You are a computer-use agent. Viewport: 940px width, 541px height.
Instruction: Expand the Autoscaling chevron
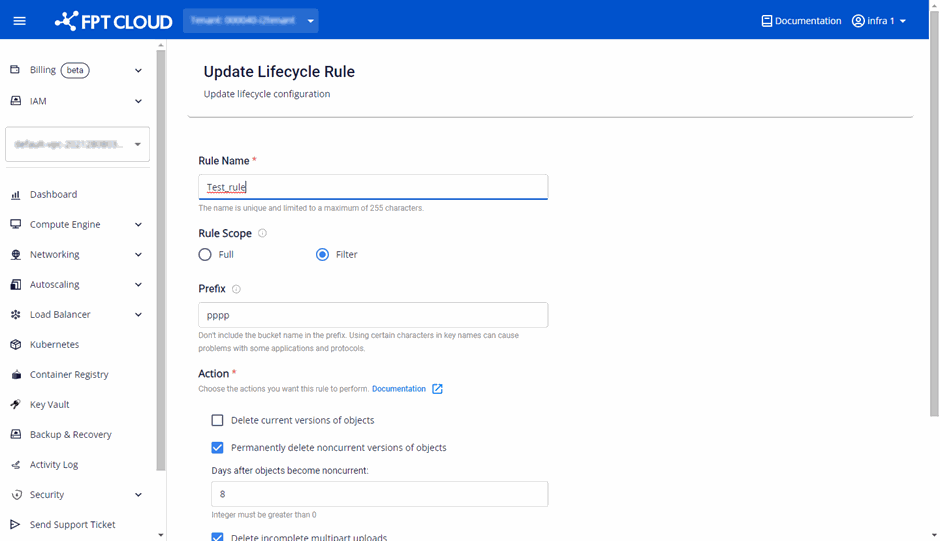tap(138, 284)
